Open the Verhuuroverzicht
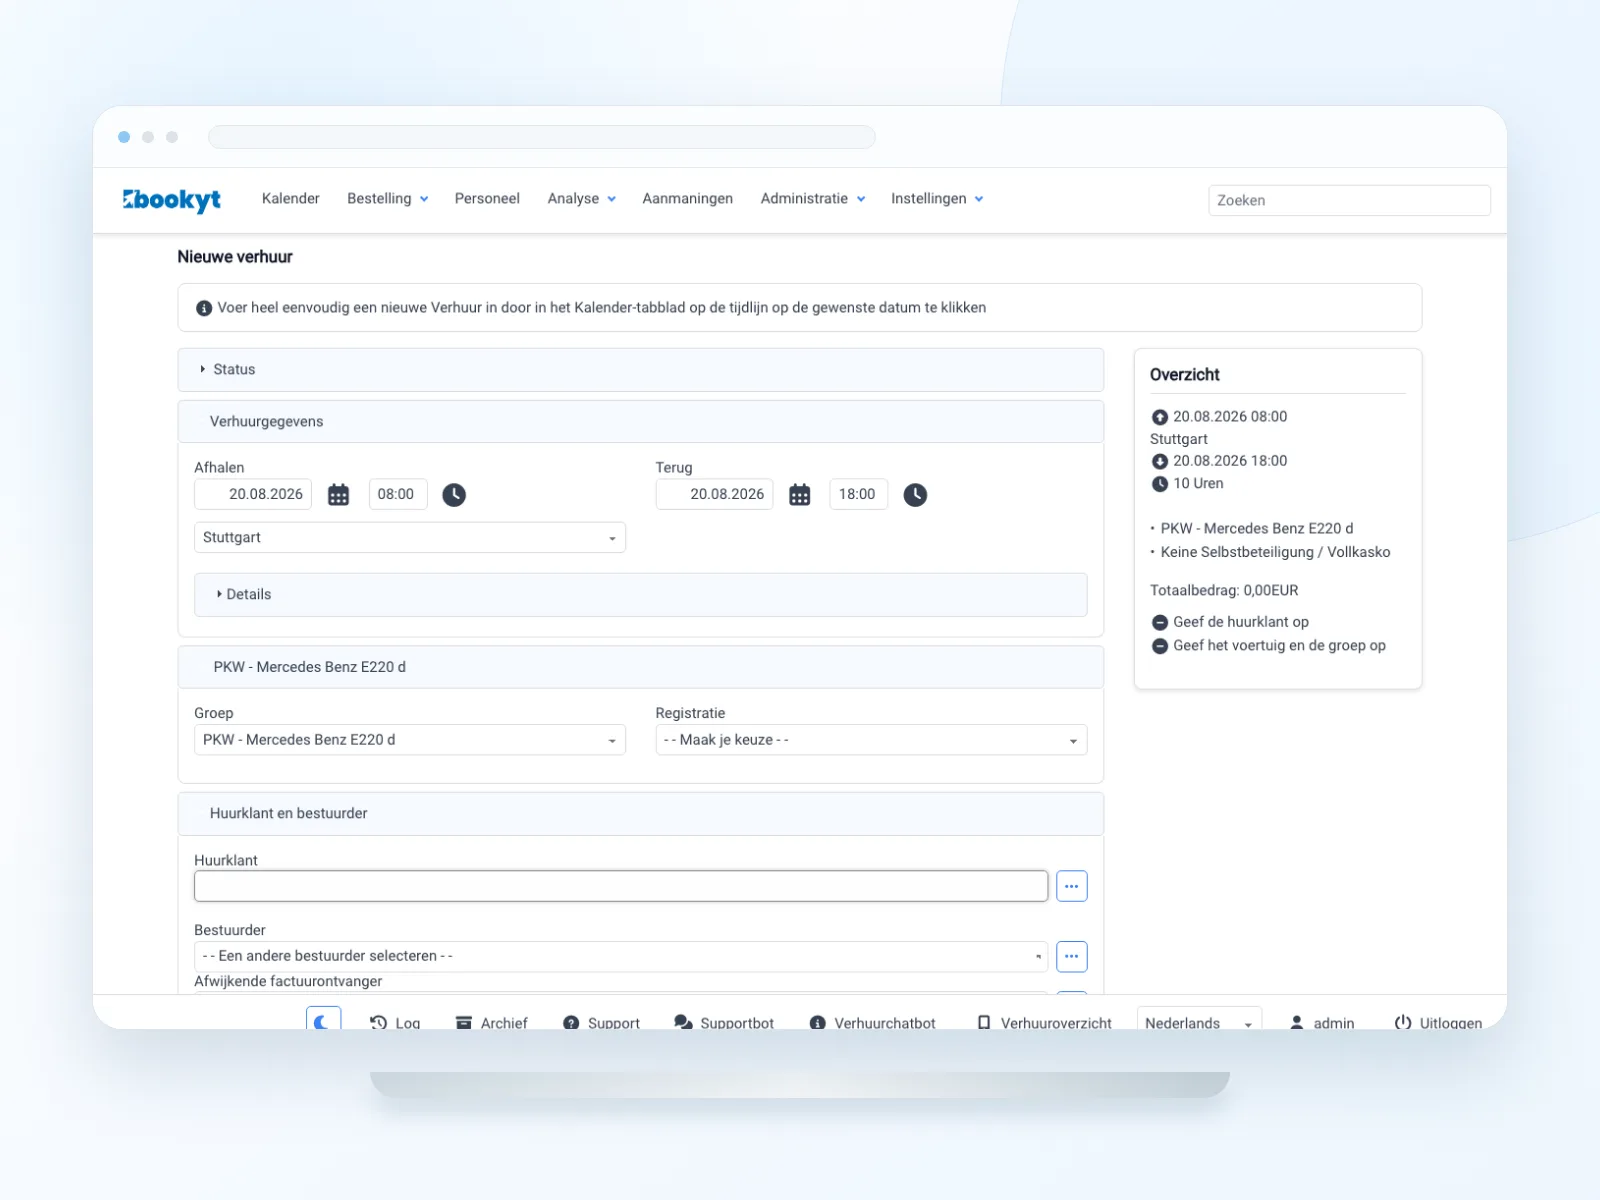Screen dimensions: 1600x1200 click(x=1044, y=1023)
